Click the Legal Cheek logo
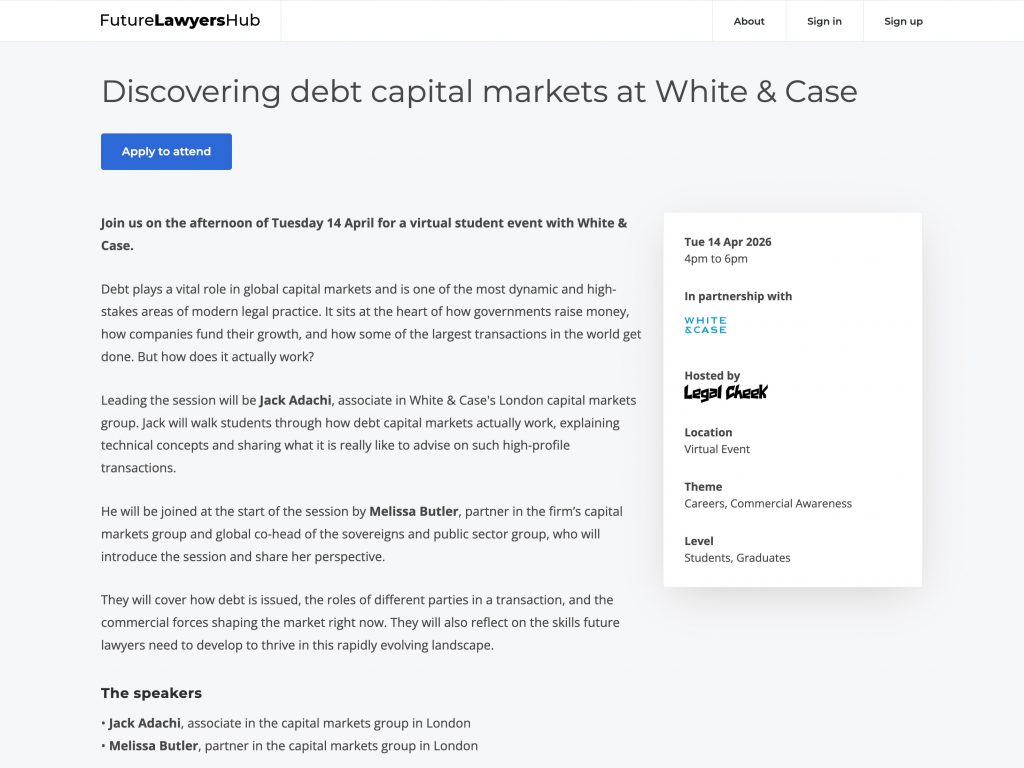 [725, 392]
